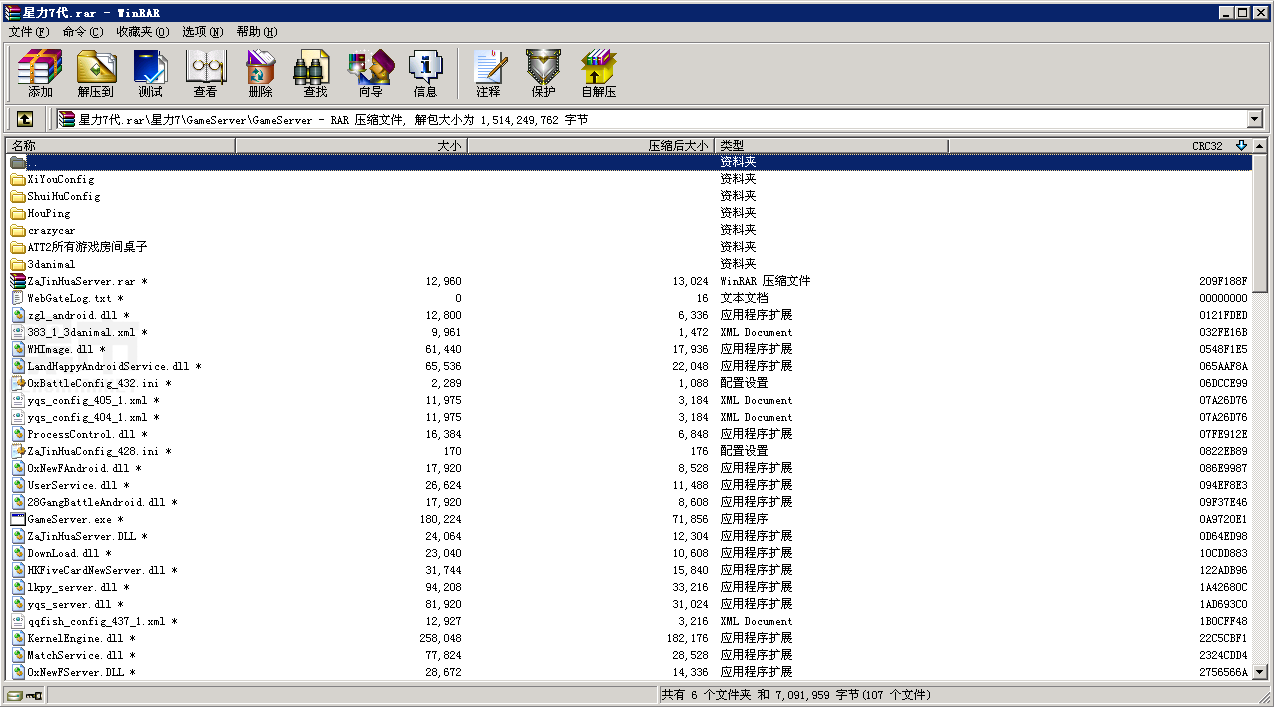Sort by the CRC32 column header
Screen dimensions: 1274x707
1099,146
